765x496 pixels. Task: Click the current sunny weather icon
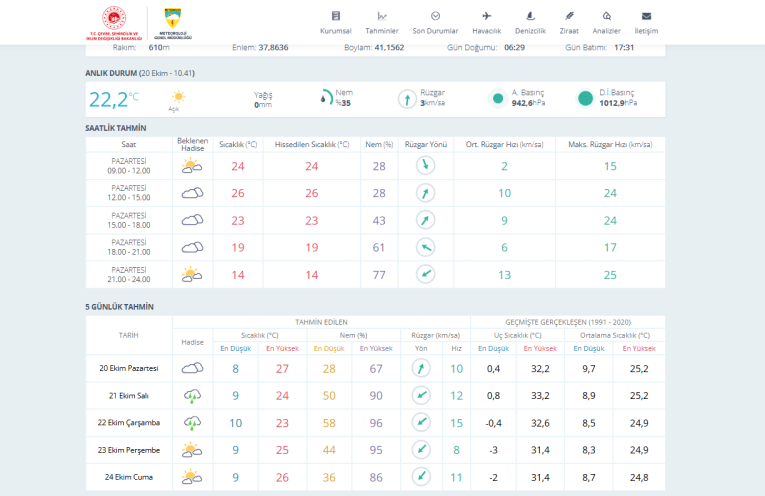coord(176,97)
